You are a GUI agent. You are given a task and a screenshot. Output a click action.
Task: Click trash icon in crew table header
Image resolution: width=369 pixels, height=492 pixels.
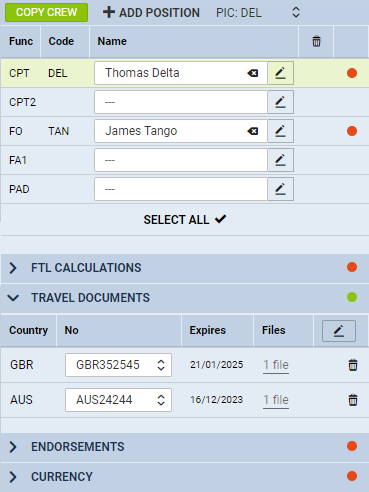pos(316,41)
